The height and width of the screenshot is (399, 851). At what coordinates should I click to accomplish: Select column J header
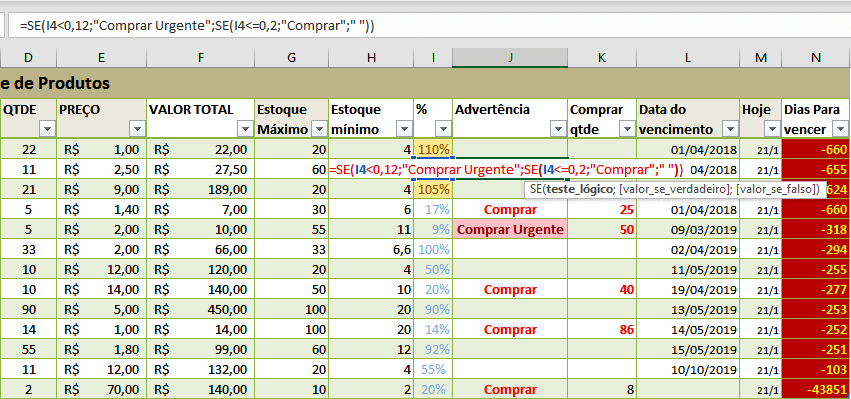(510, 58)
